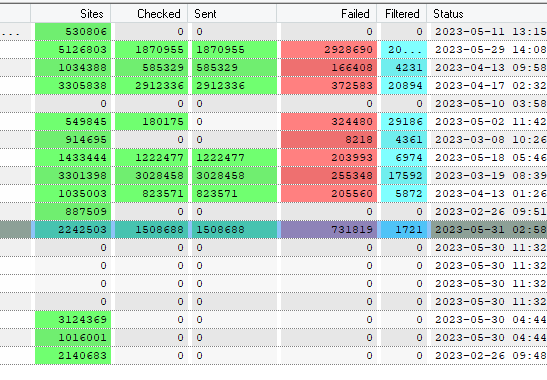Select the row with 1016001 sites
547x380 pixels.
[x=274, y=338]
